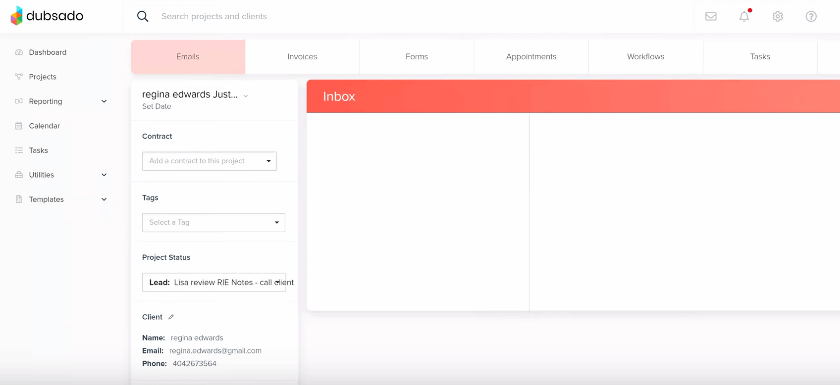Click the search magnifier icon
Image resolution: width=840 pixels, height=385 pixels.
coord(142,16)
